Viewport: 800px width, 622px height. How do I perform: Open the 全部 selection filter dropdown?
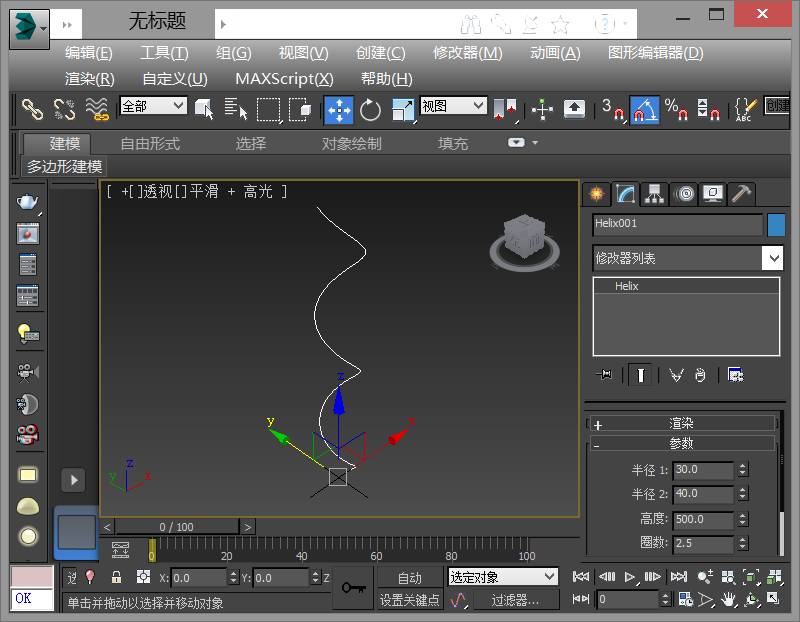[x=153, y=106]
